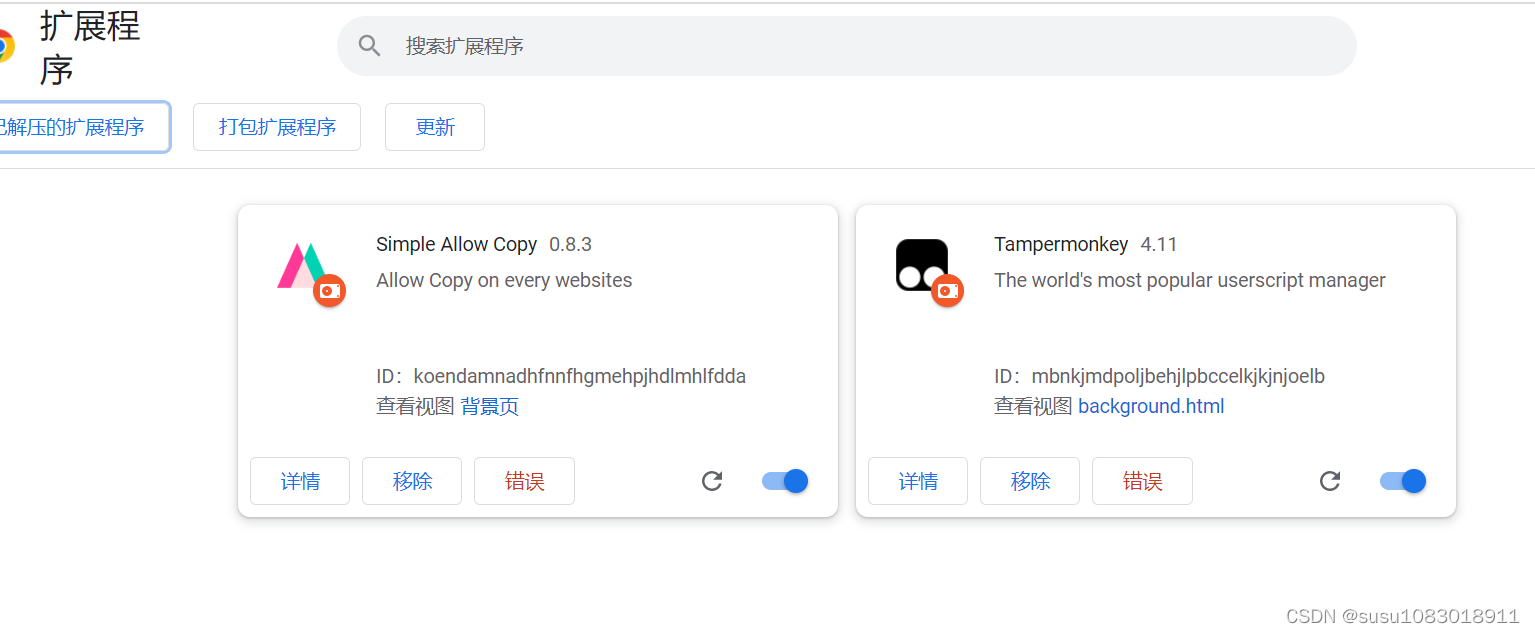Image resolution: width=1535 pixels, height=633 pixels.
Task: Click 打包扩展程序 button
Action: click(x=277, y=127)
